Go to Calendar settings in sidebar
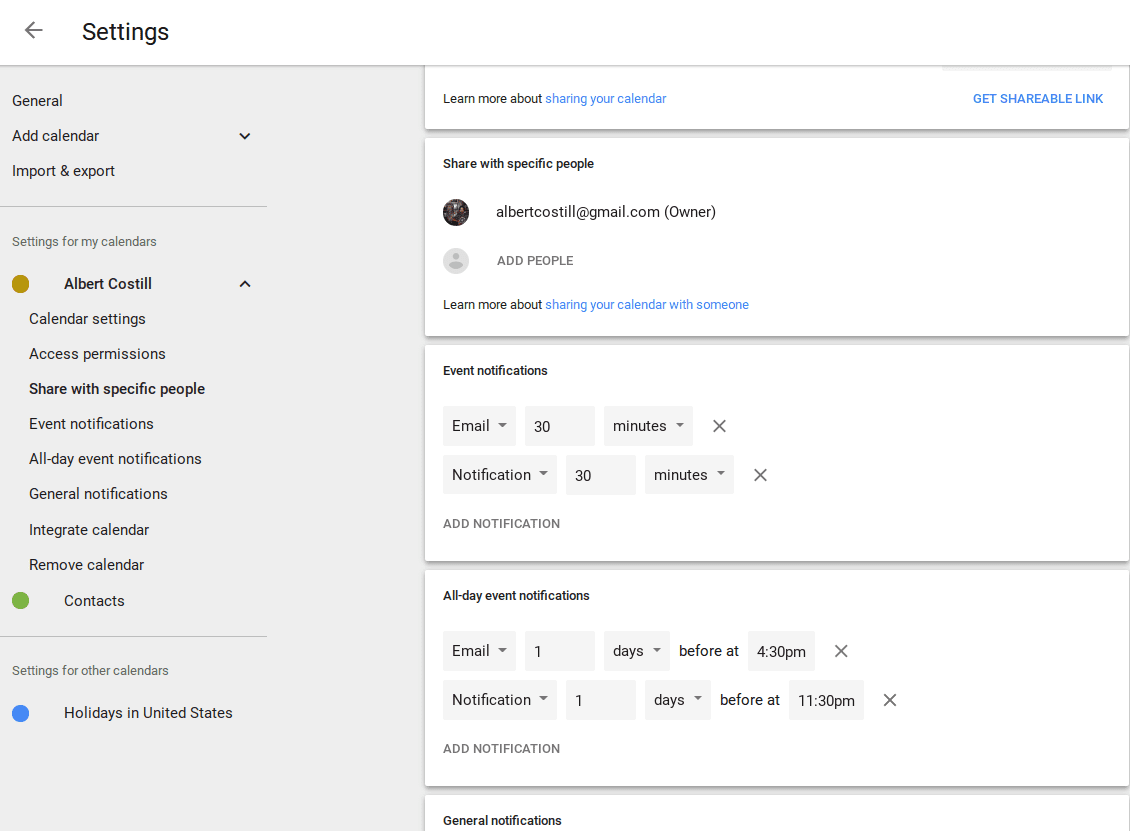 click(87, 319)
